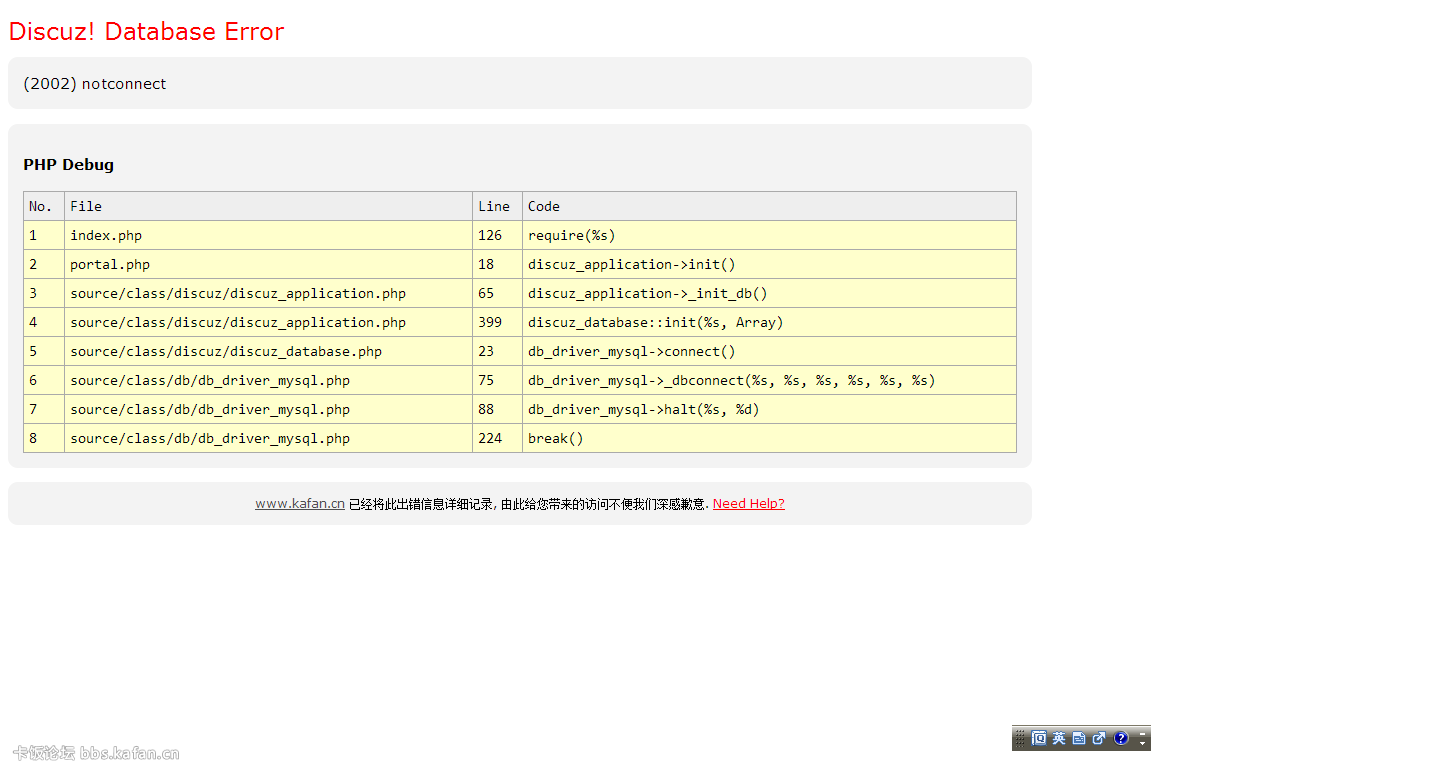This screenshot has width=1440, height=774.
Task: Click the arrow-in-box language bar tool icon
Action: coord(1099,738)
